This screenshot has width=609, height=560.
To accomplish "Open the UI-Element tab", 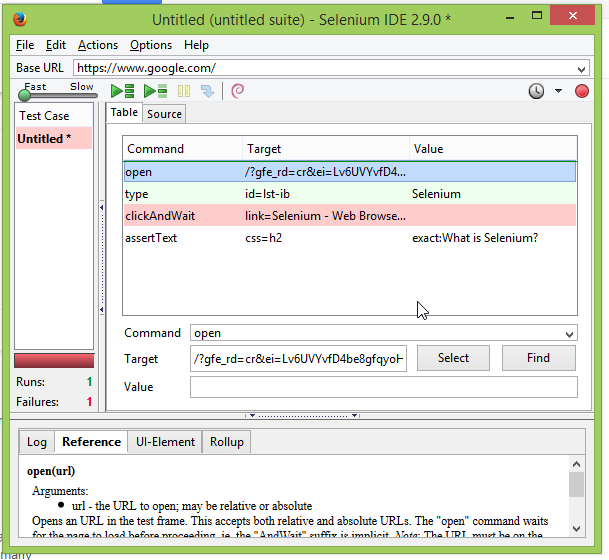I will point(165,442).
